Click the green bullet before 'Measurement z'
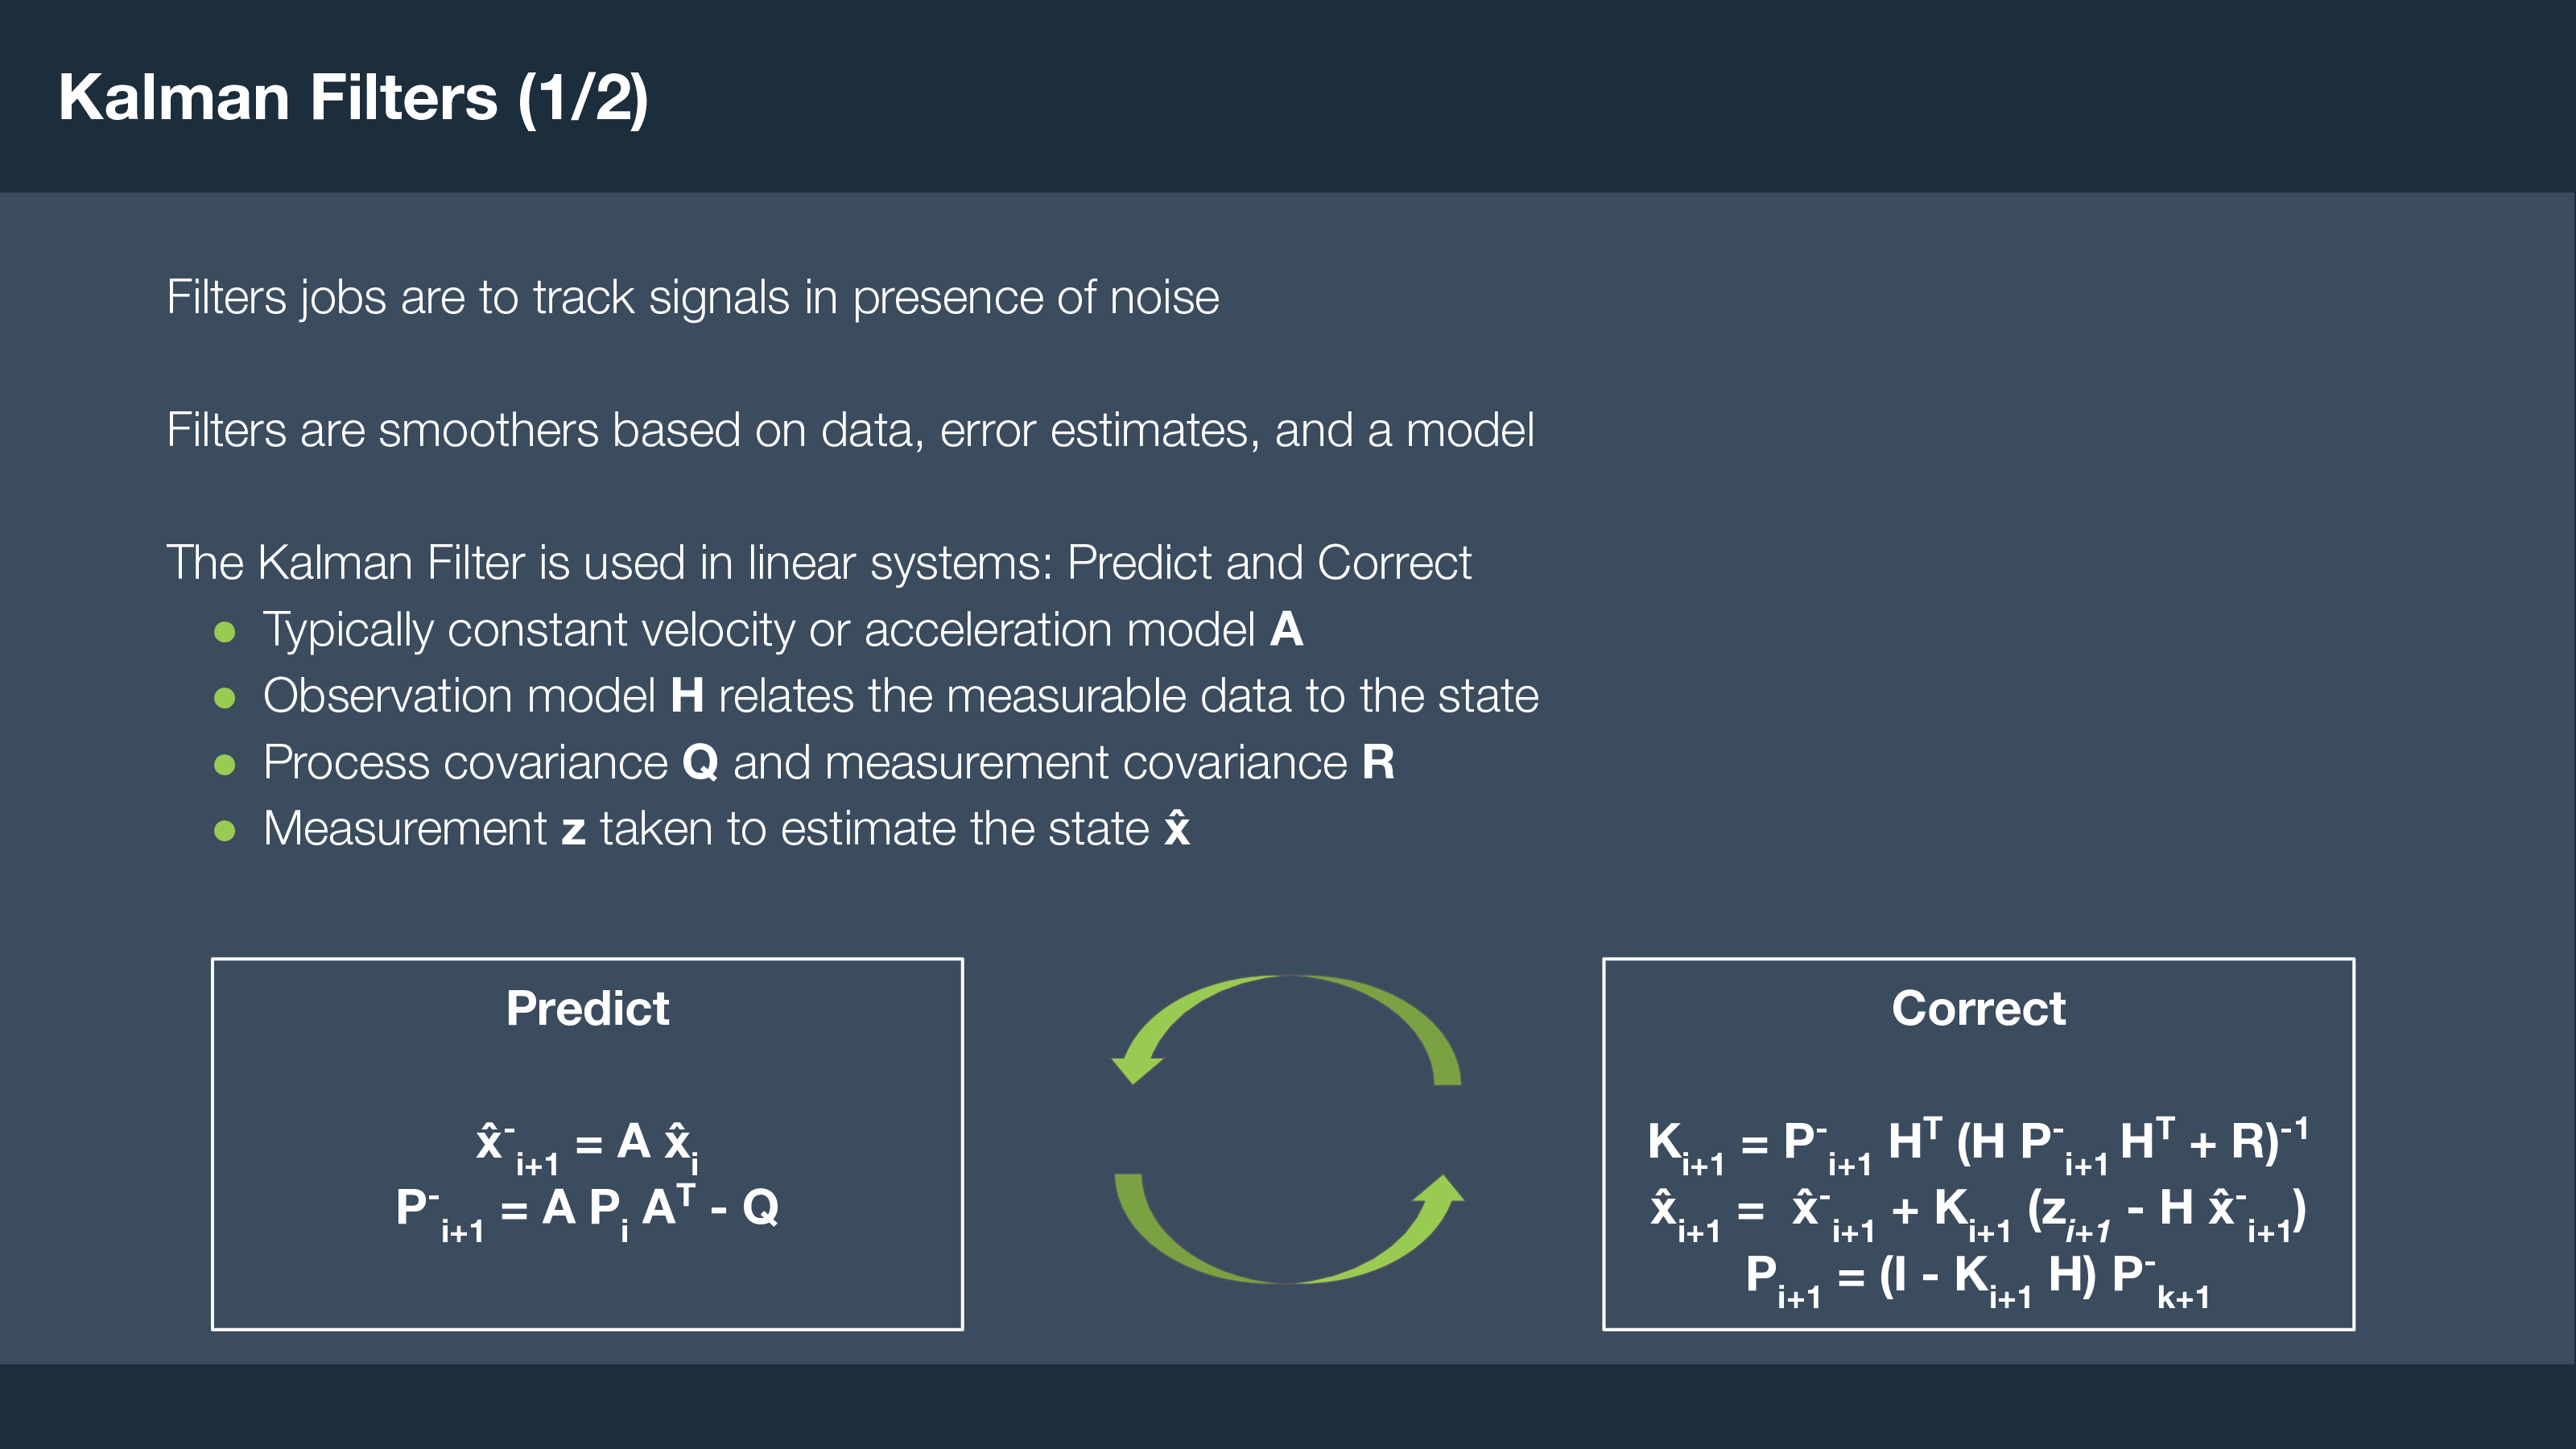This screenshot has height=1449, width=2576. coord(225,831)
